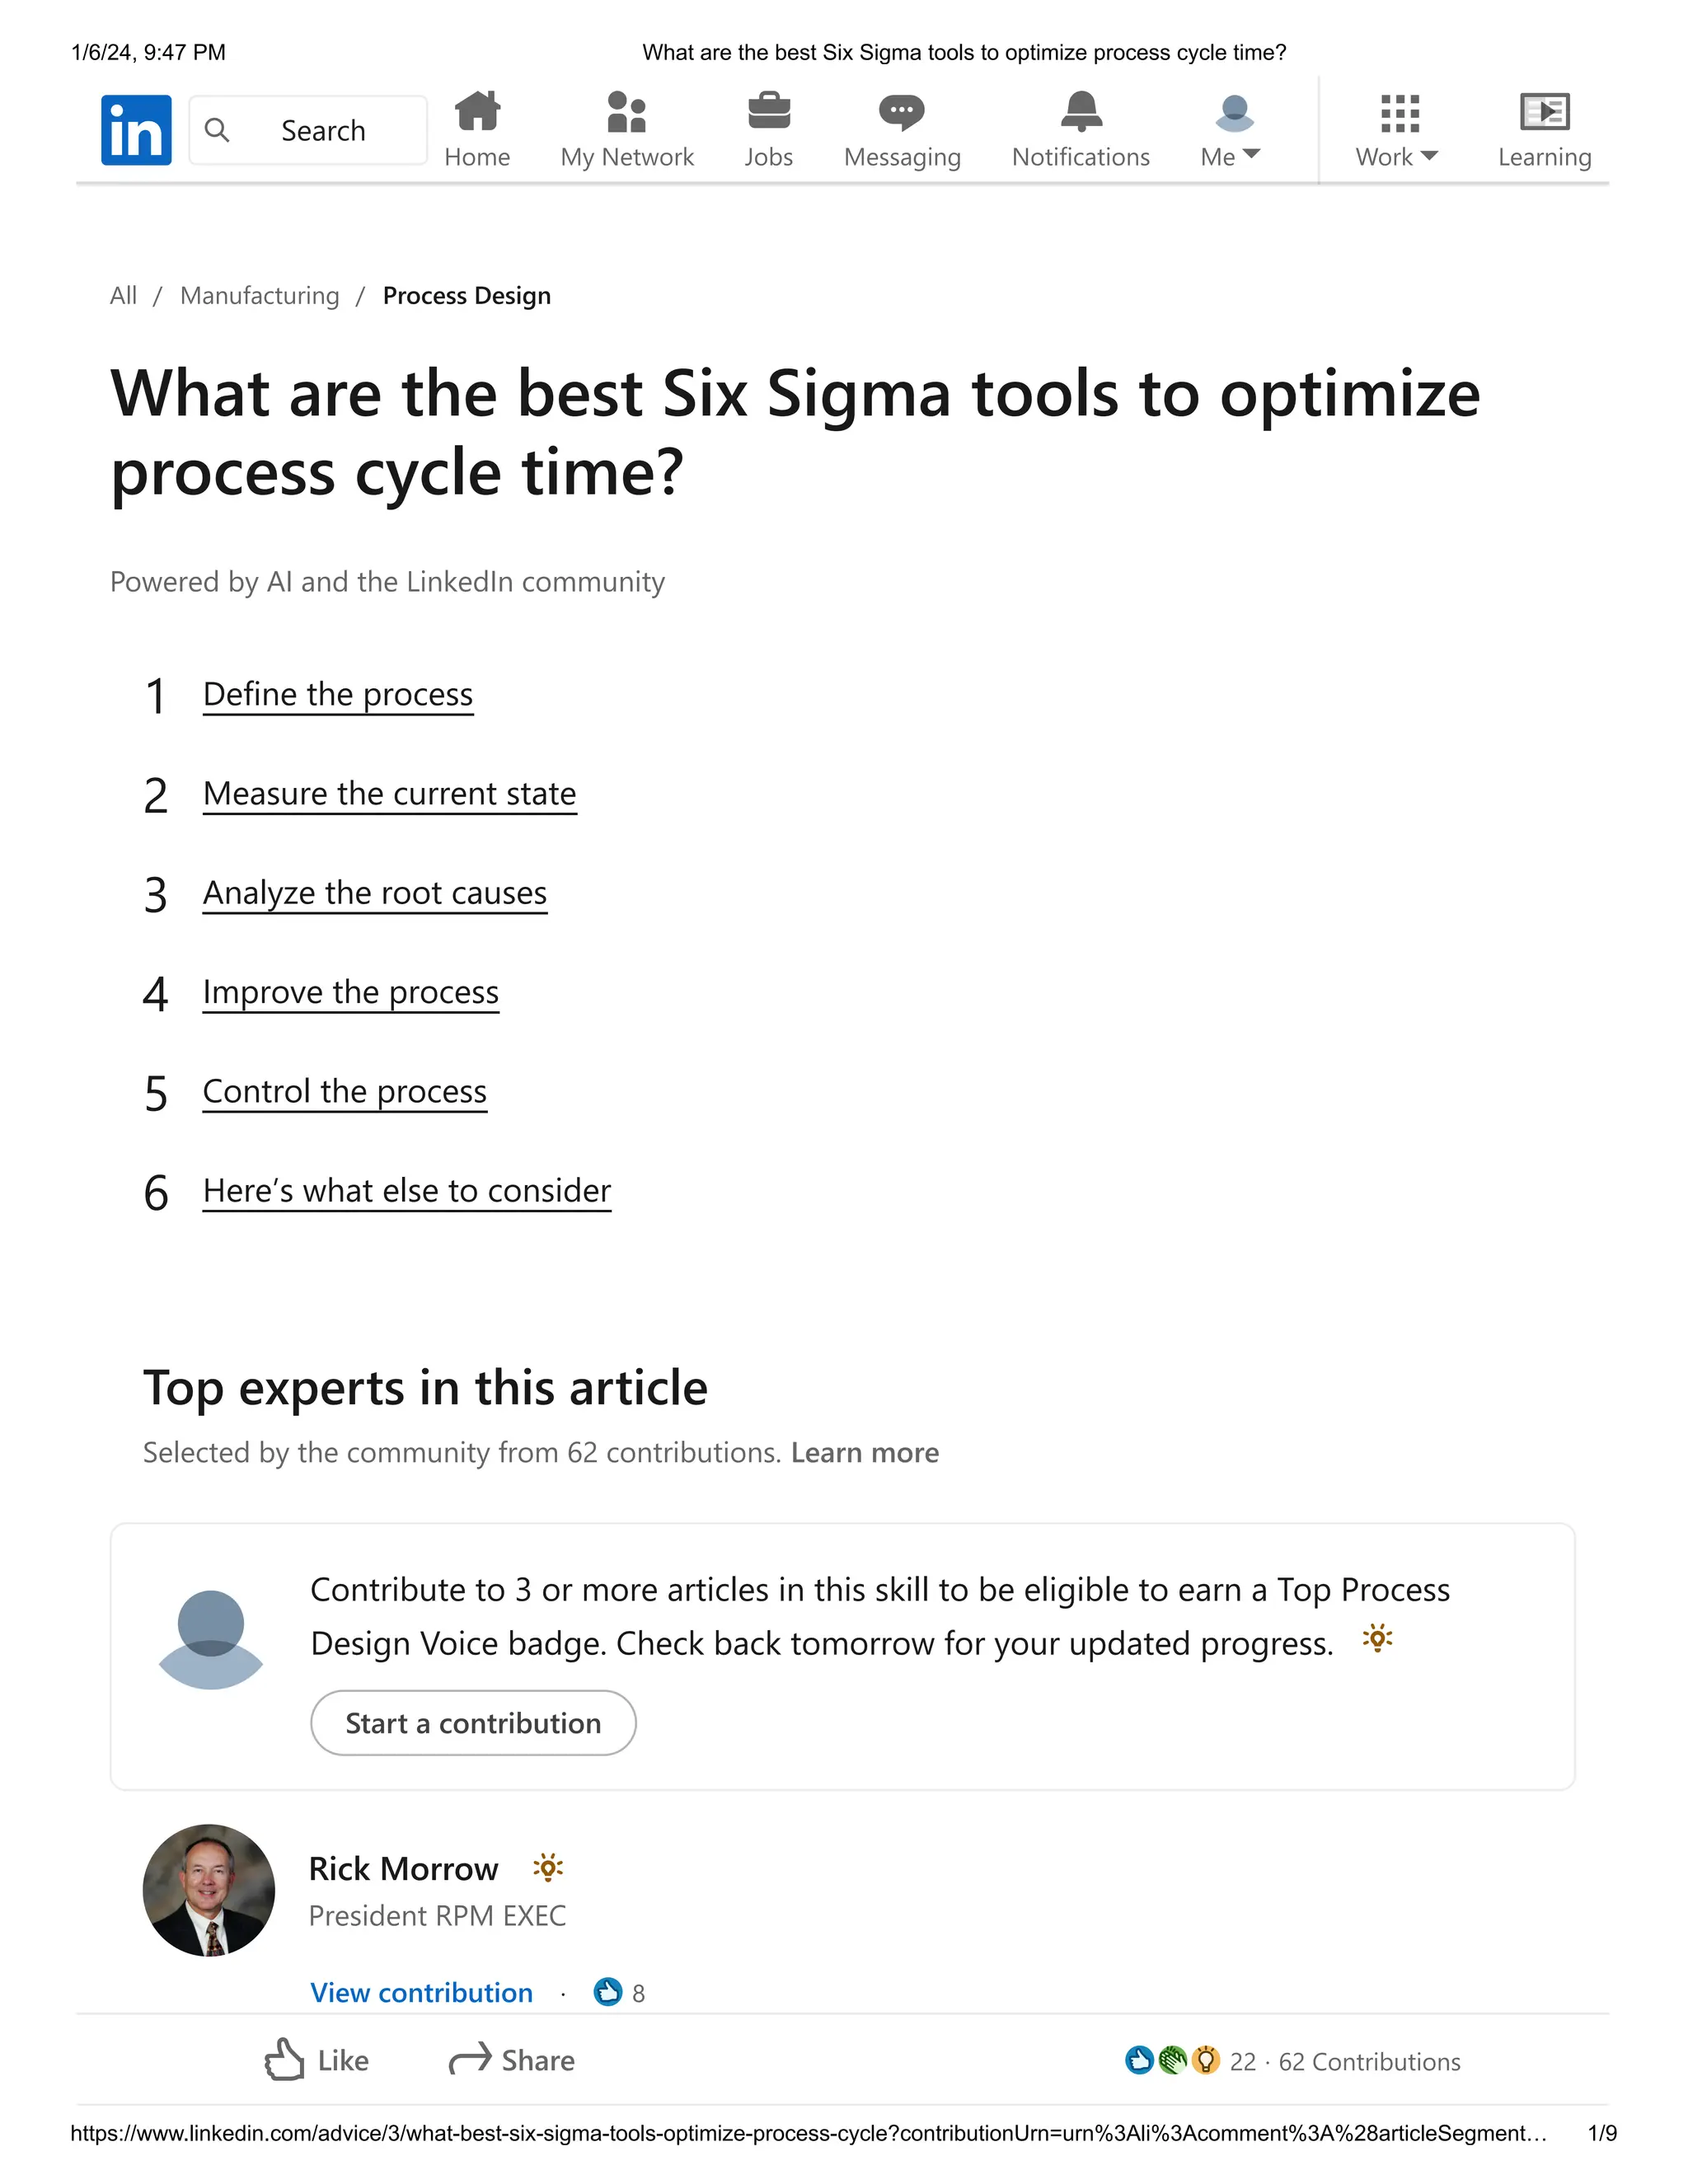Select the All breadcrumb link
1688x2184 pixels.
123,296
